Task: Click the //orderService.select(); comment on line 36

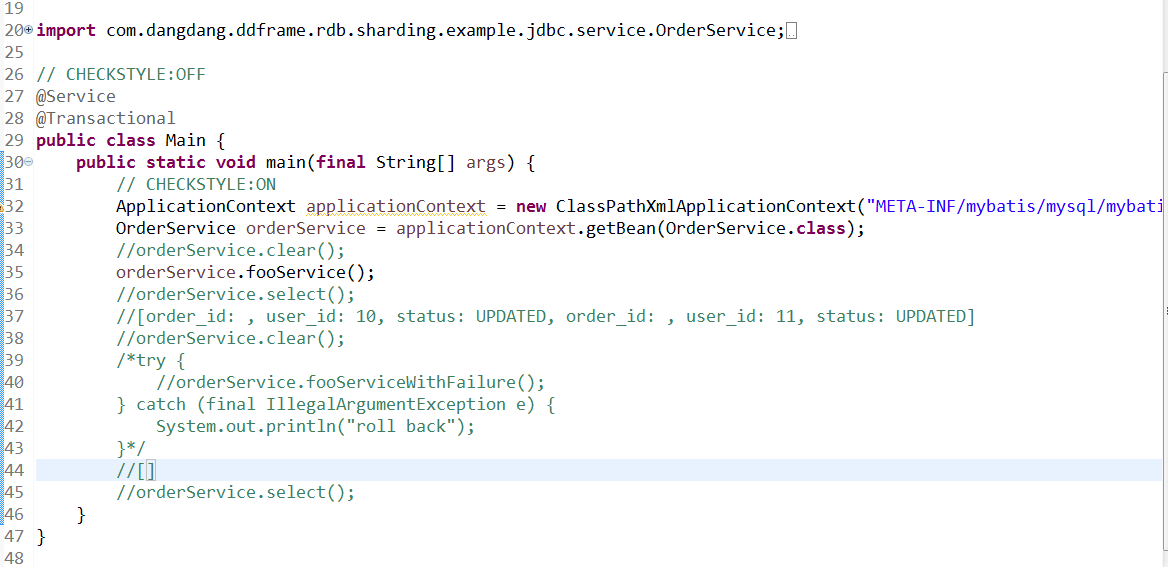Action: (235, 294)
